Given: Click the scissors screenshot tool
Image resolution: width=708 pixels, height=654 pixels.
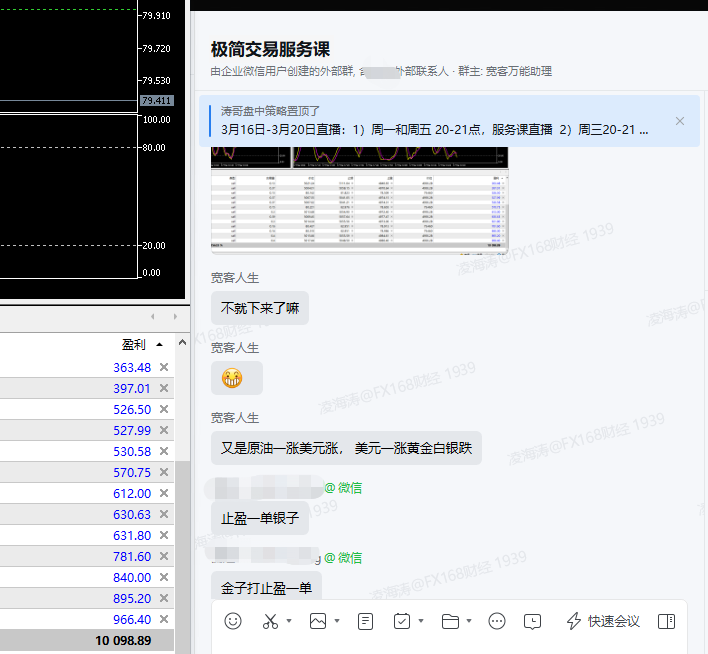Looking at the screenshot, I should (x=269, y=621).
